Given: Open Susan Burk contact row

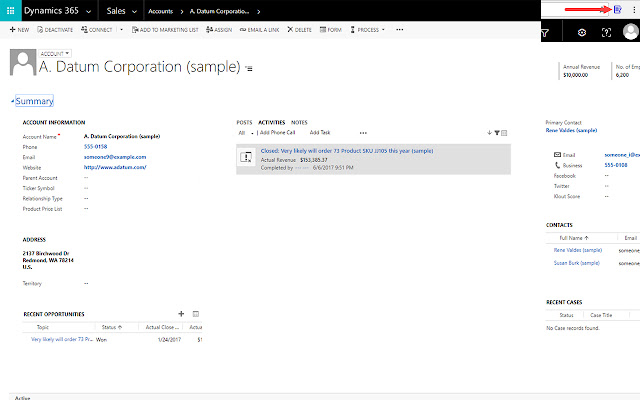Looking at the screenshot, I should point(577,263).
